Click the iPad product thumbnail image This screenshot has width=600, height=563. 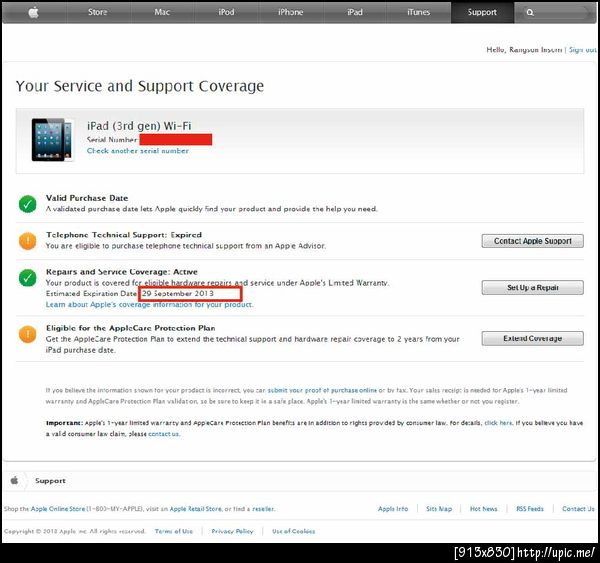click(52, 140)
